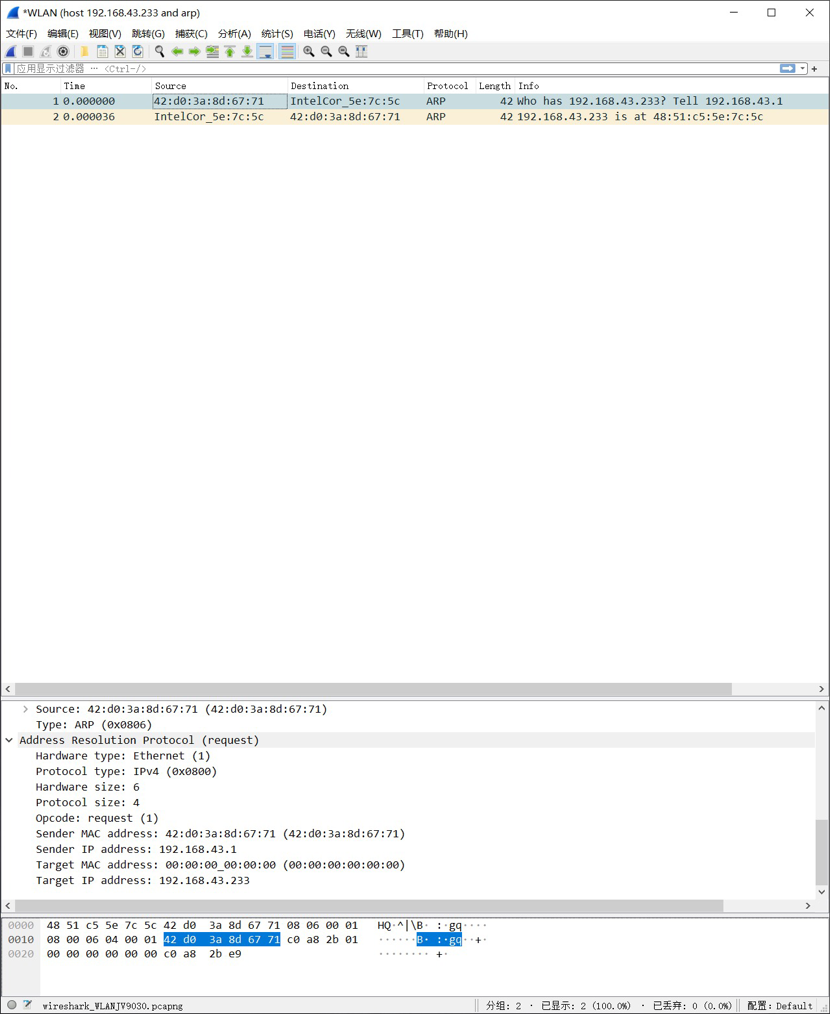Stop the running capture
The image size is (830, 1014).
point(28,52)
